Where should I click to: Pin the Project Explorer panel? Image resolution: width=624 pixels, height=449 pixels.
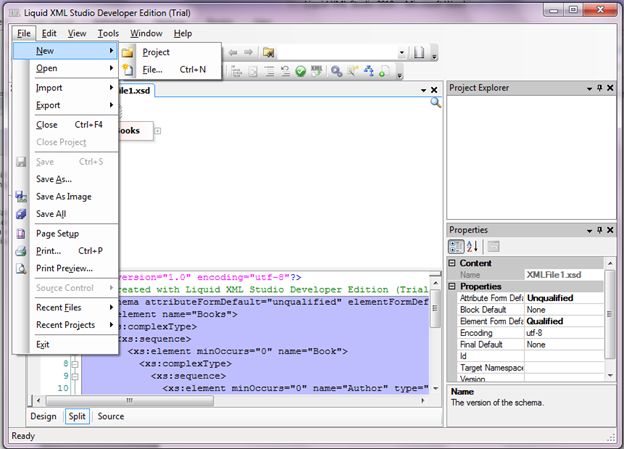point(599,88)
